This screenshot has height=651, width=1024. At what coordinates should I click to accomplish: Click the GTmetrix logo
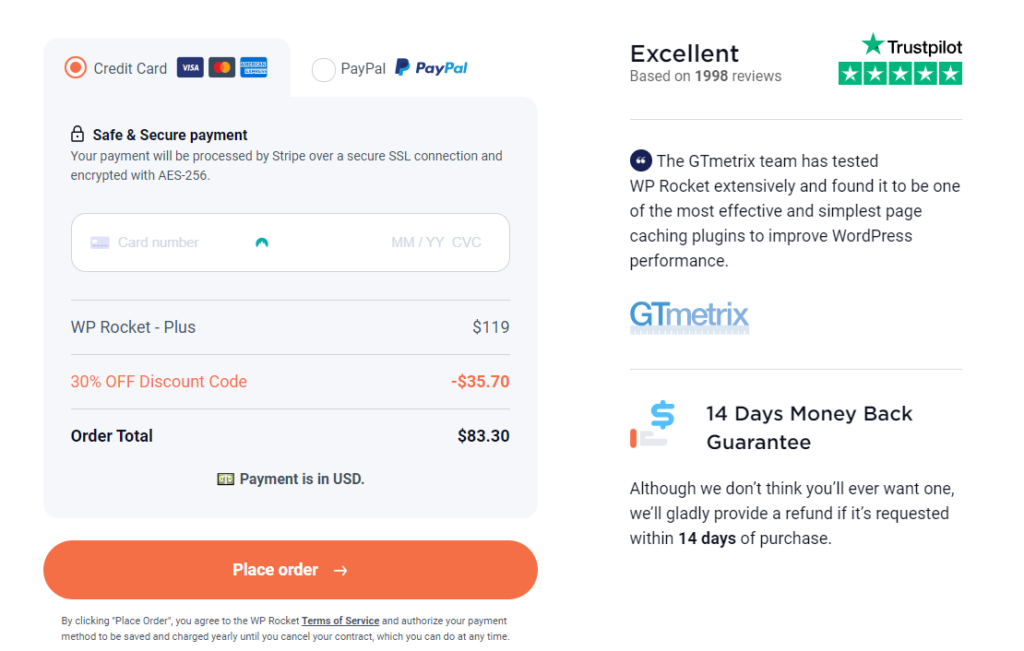point(689,316)
